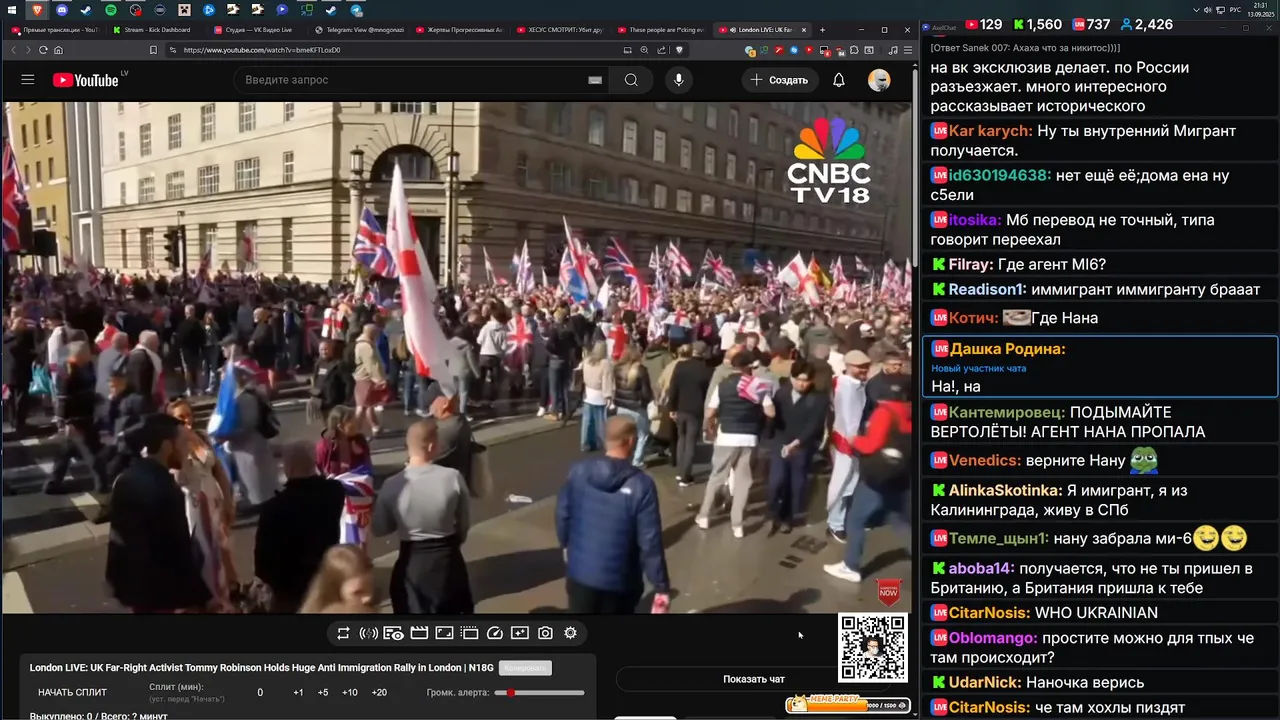The image size is (1280, 720).
Task: Click the VK Live viewer count 737
Action: (1091, 24)
